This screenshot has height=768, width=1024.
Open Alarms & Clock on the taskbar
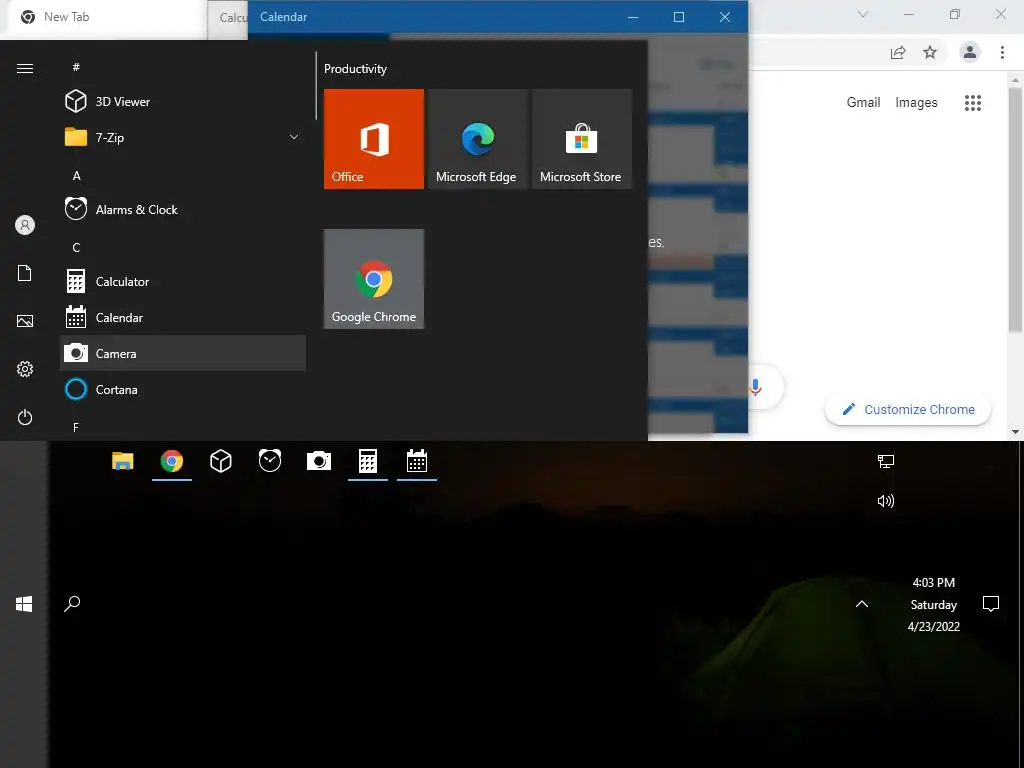point(270,461)
